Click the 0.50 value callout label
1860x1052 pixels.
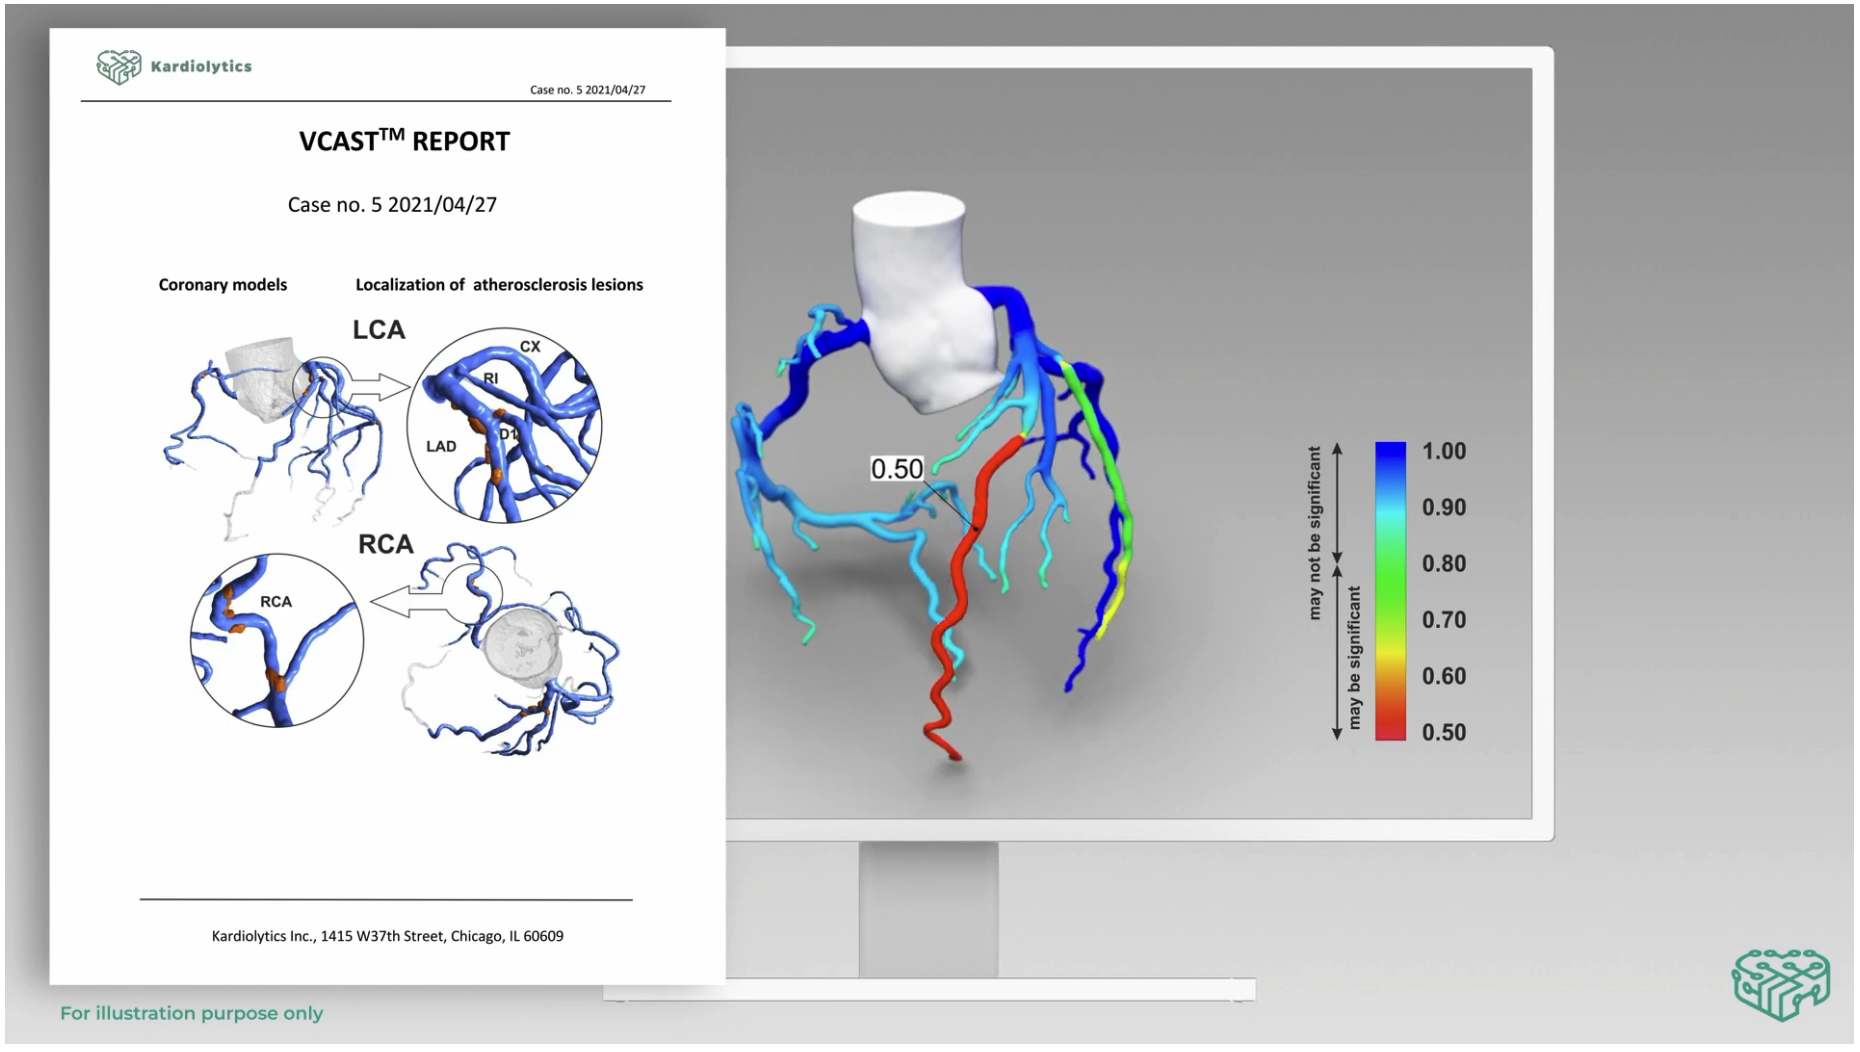tap(897, 469)
